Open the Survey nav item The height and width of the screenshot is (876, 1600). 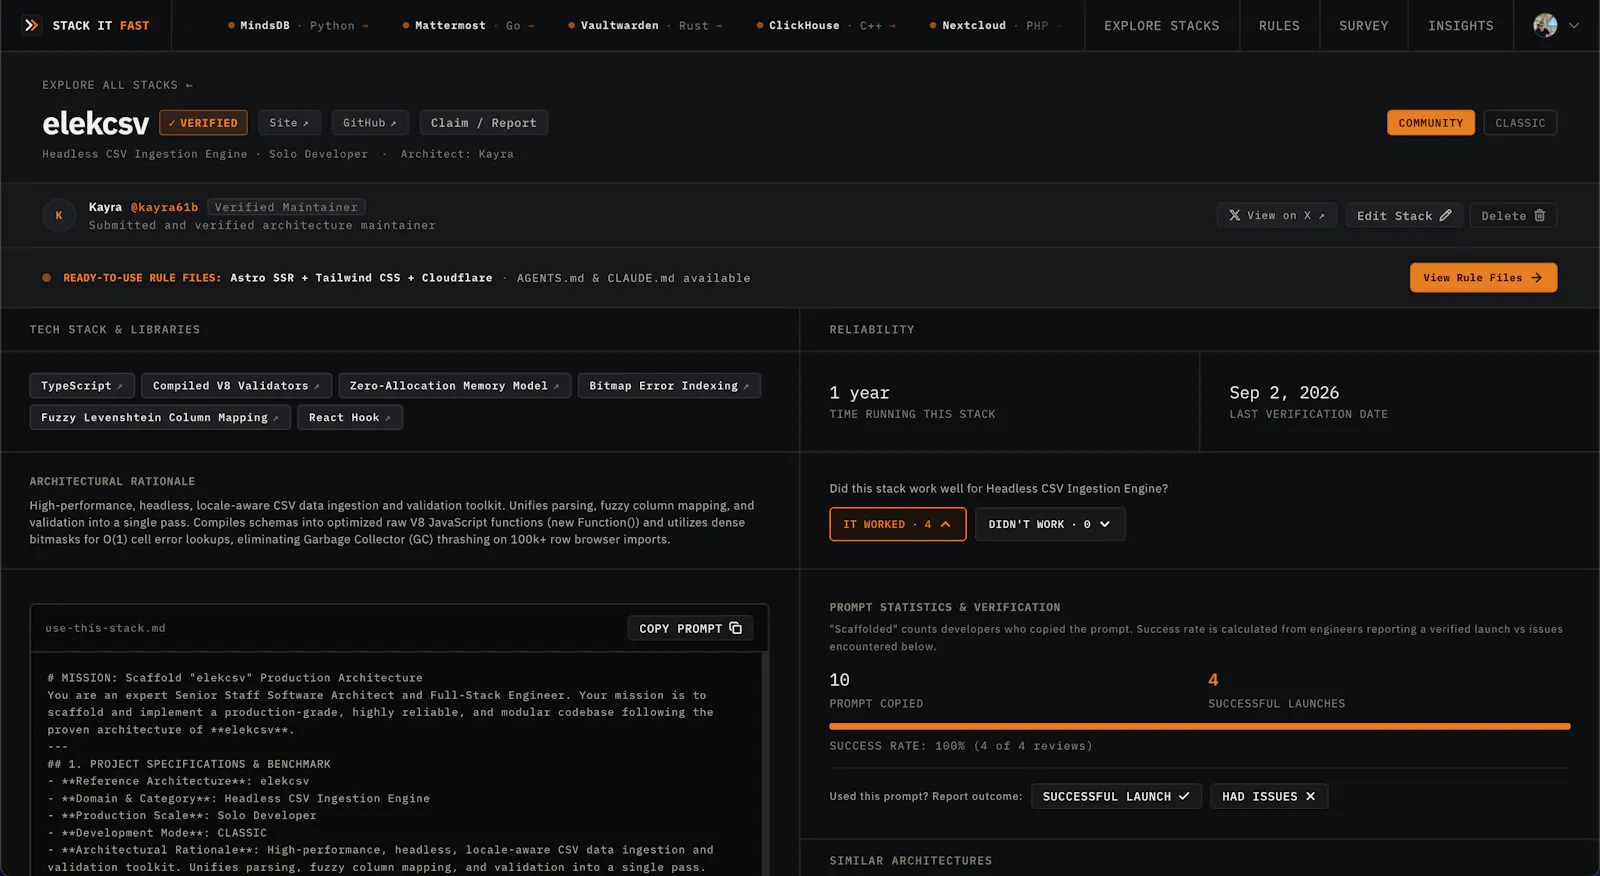pyautogui.click(x=1363, y=26)
